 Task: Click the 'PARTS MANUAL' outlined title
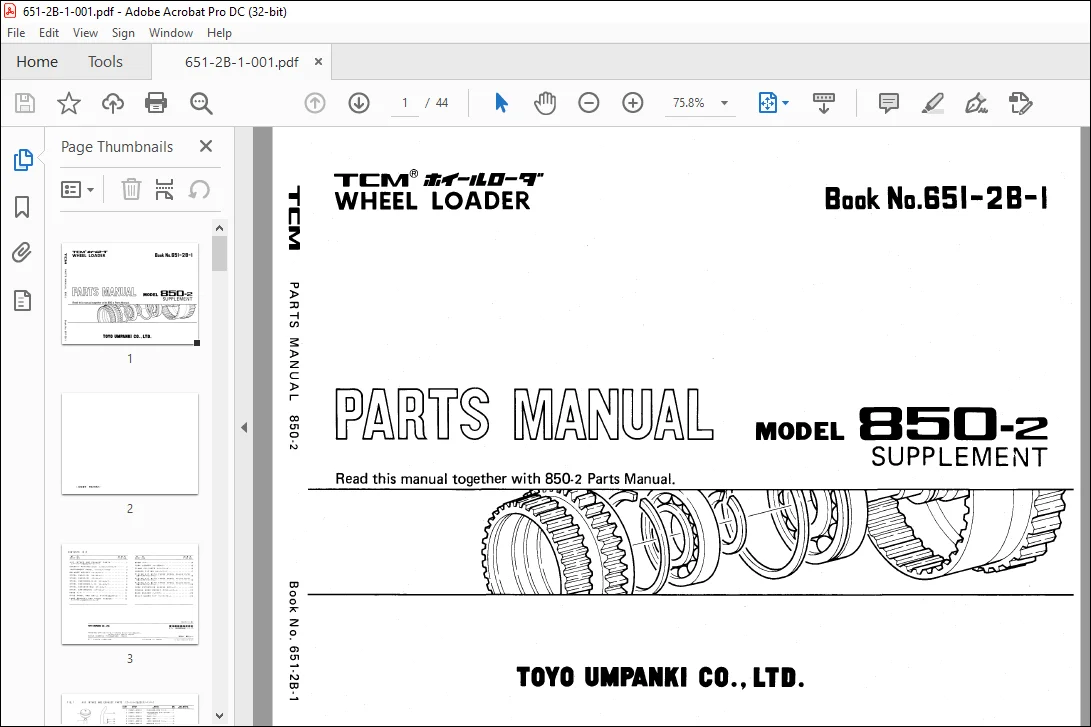tap(524, 415)
